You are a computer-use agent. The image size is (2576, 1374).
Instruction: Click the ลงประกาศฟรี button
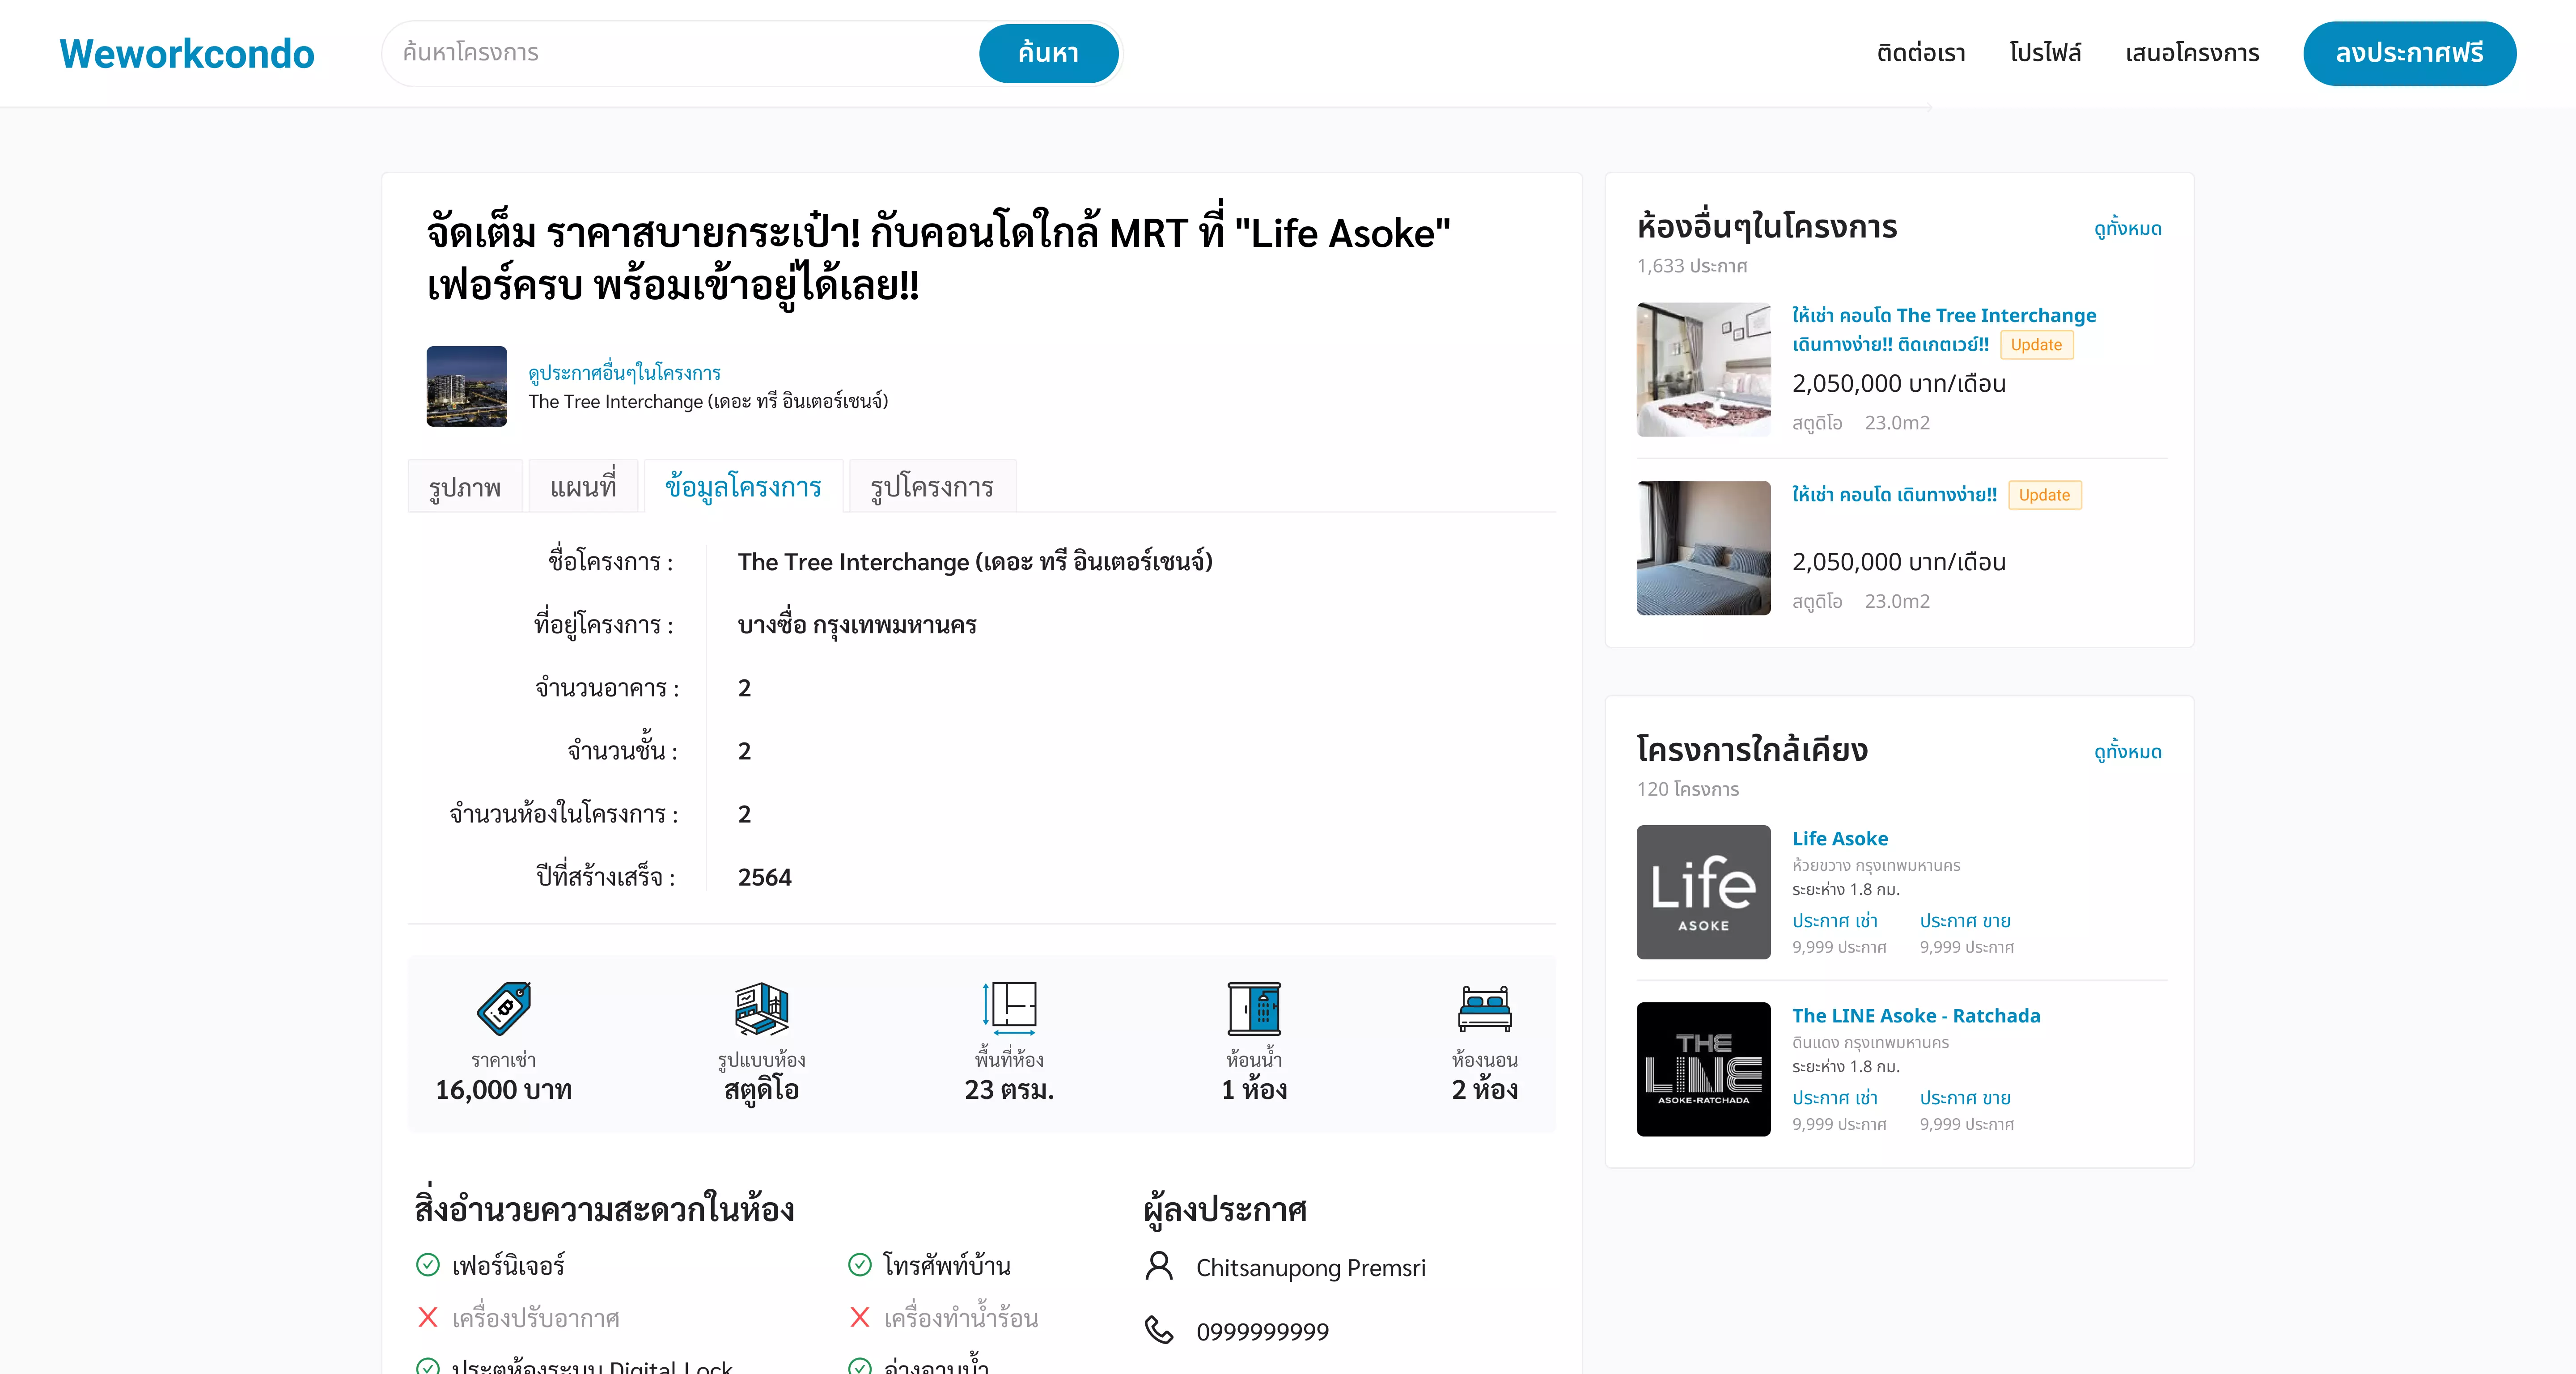2409,53
